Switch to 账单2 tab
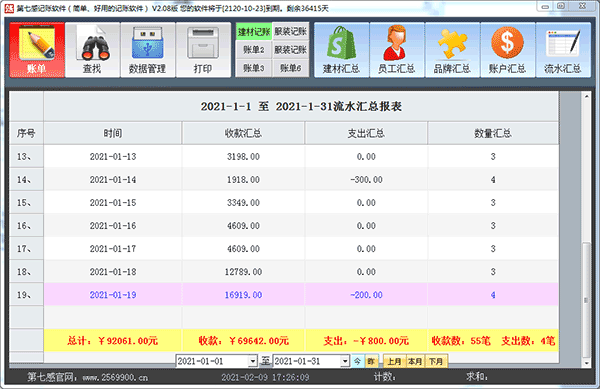Screen dimensions: 600x389 click(254, 50)
